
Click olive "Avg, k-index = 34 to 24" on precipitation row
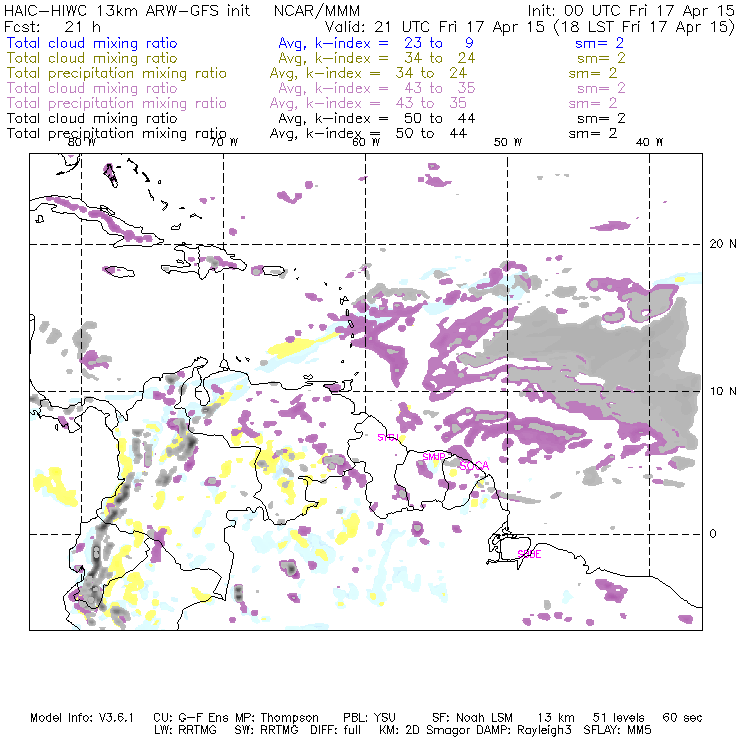point(368,73)
